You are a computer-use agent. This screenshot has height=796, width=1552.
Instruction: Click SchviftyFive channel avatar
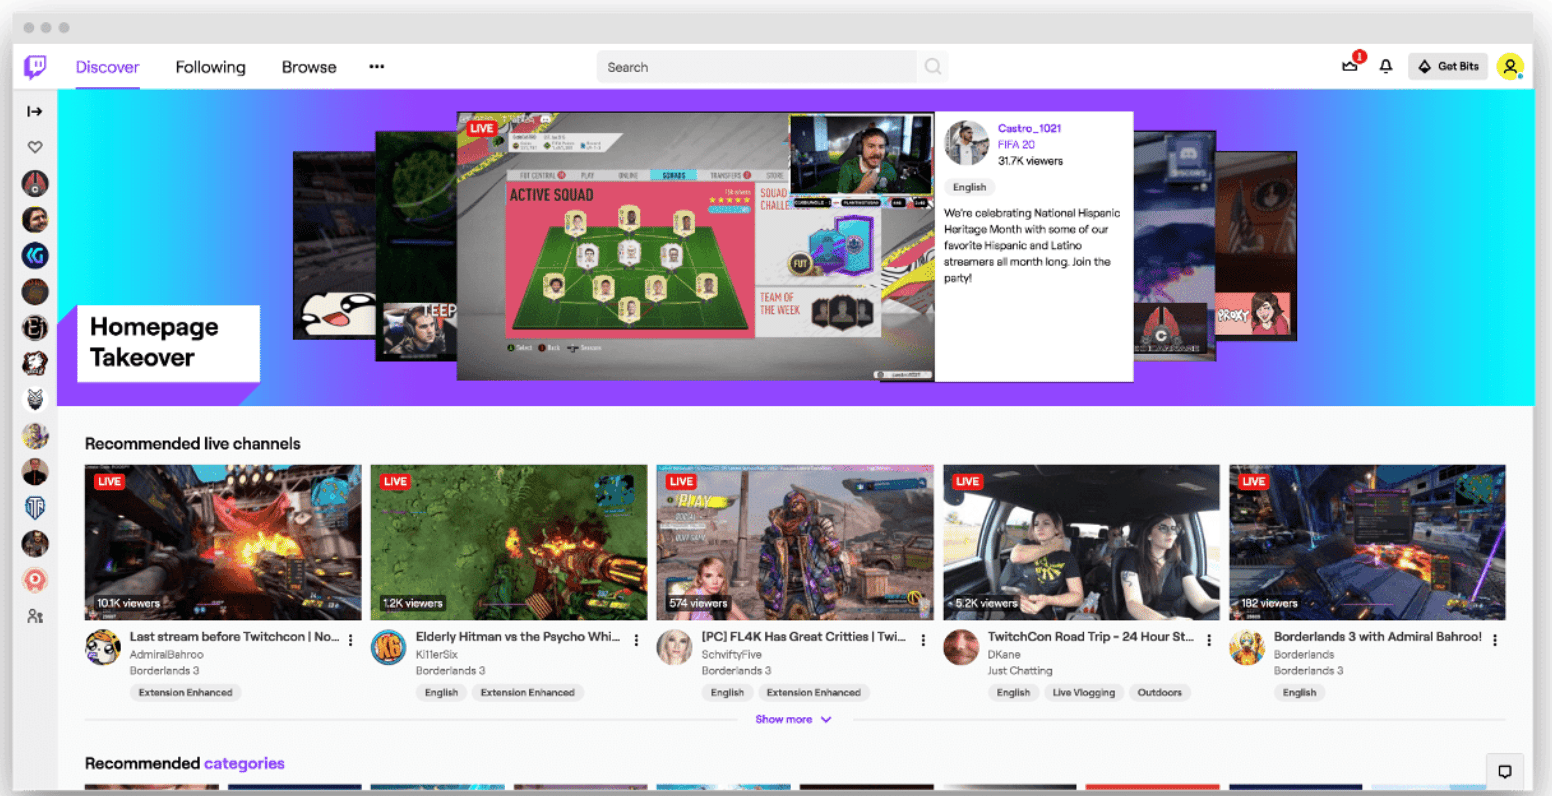tap(675, 648)
